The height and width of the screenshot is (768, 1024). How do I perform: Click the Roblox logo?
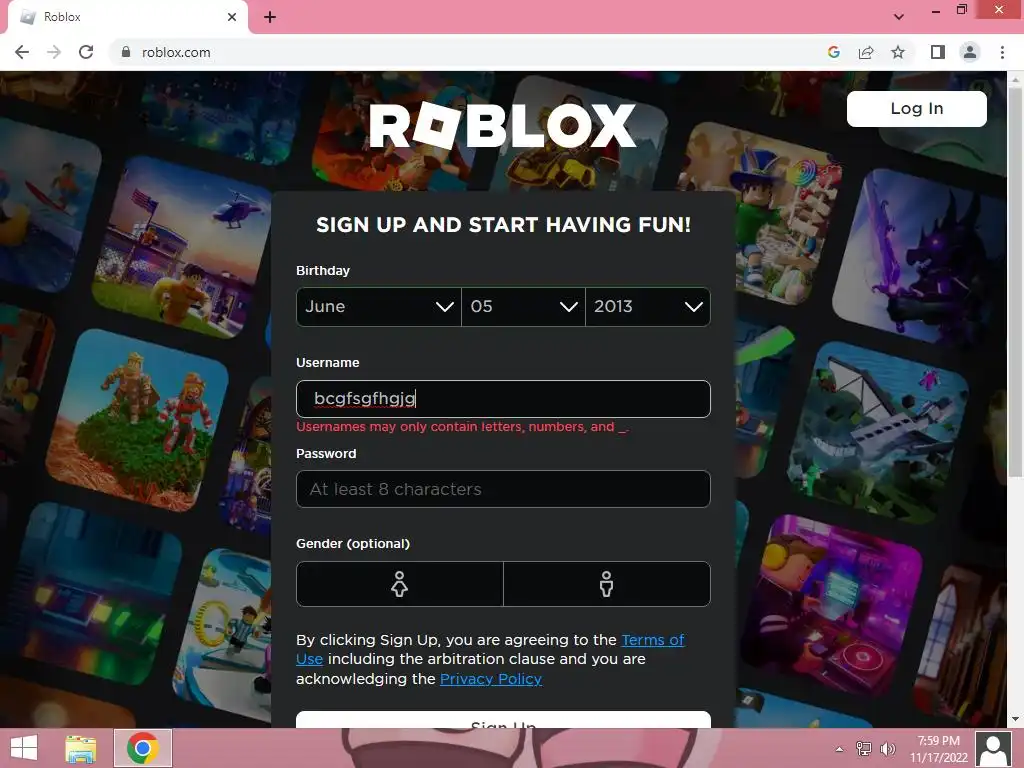point(502,125)
